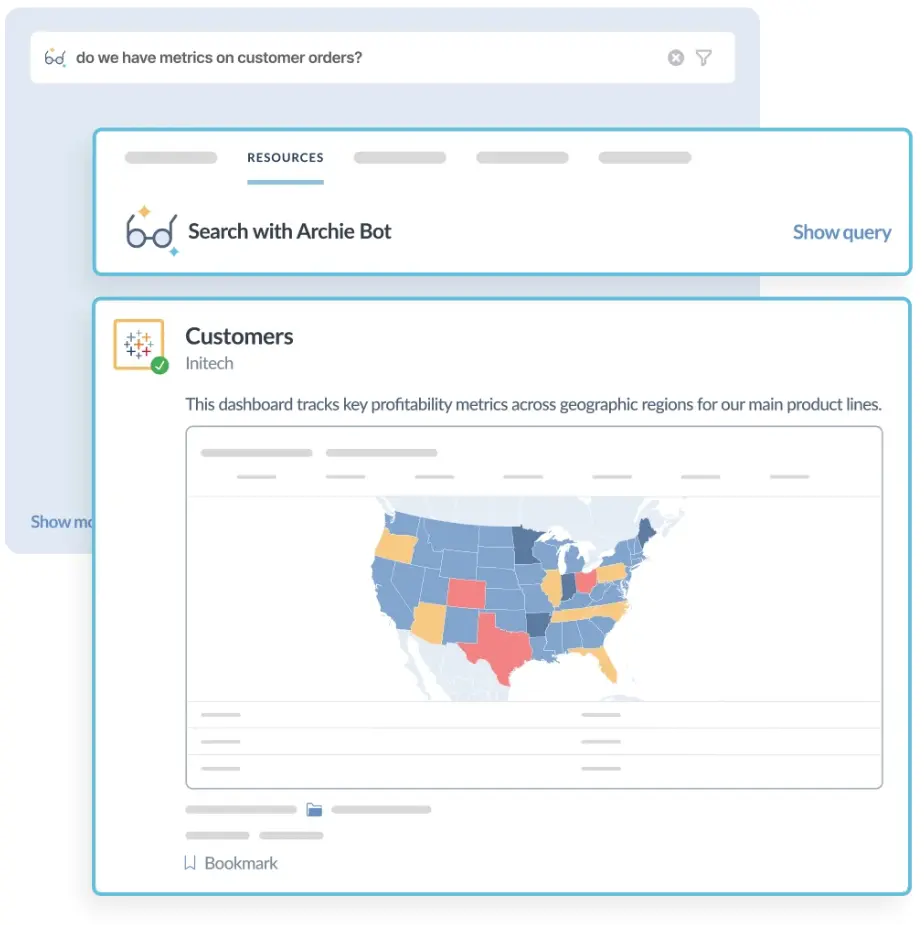Click the Archie glasses icon in the search bar
This screenshot has height=925, width=924.
[x=55, y=58]
